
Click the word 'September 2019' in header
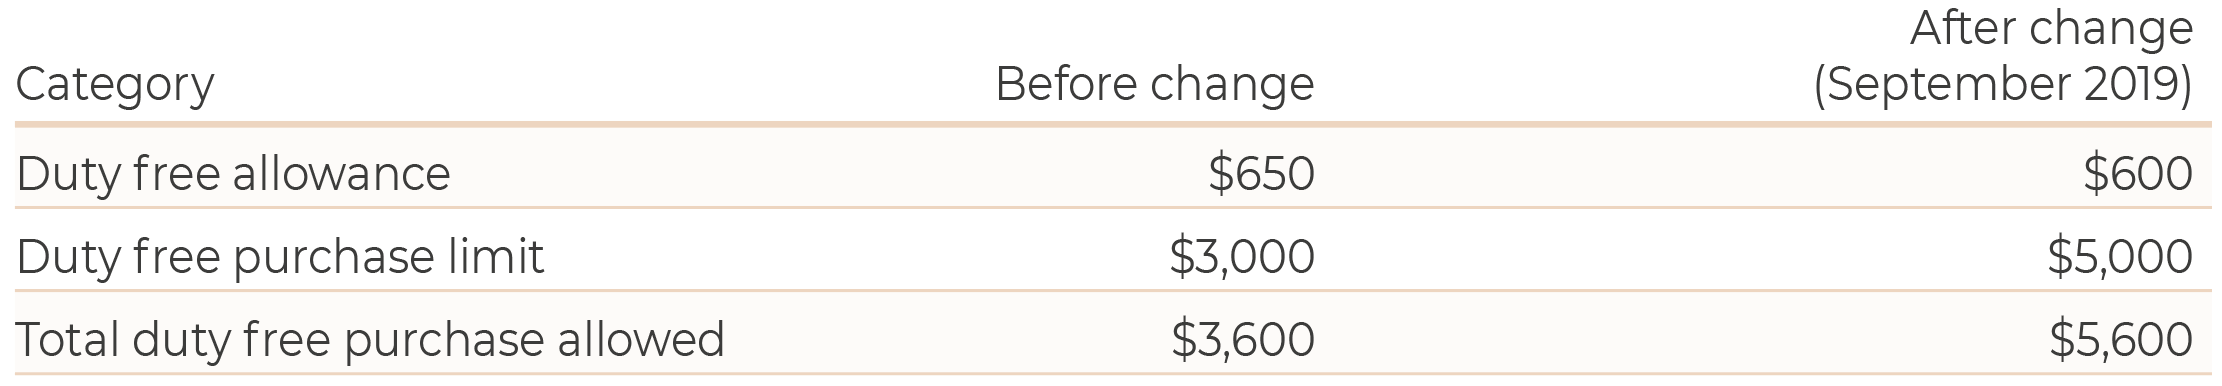click(x=2003, y=86)
